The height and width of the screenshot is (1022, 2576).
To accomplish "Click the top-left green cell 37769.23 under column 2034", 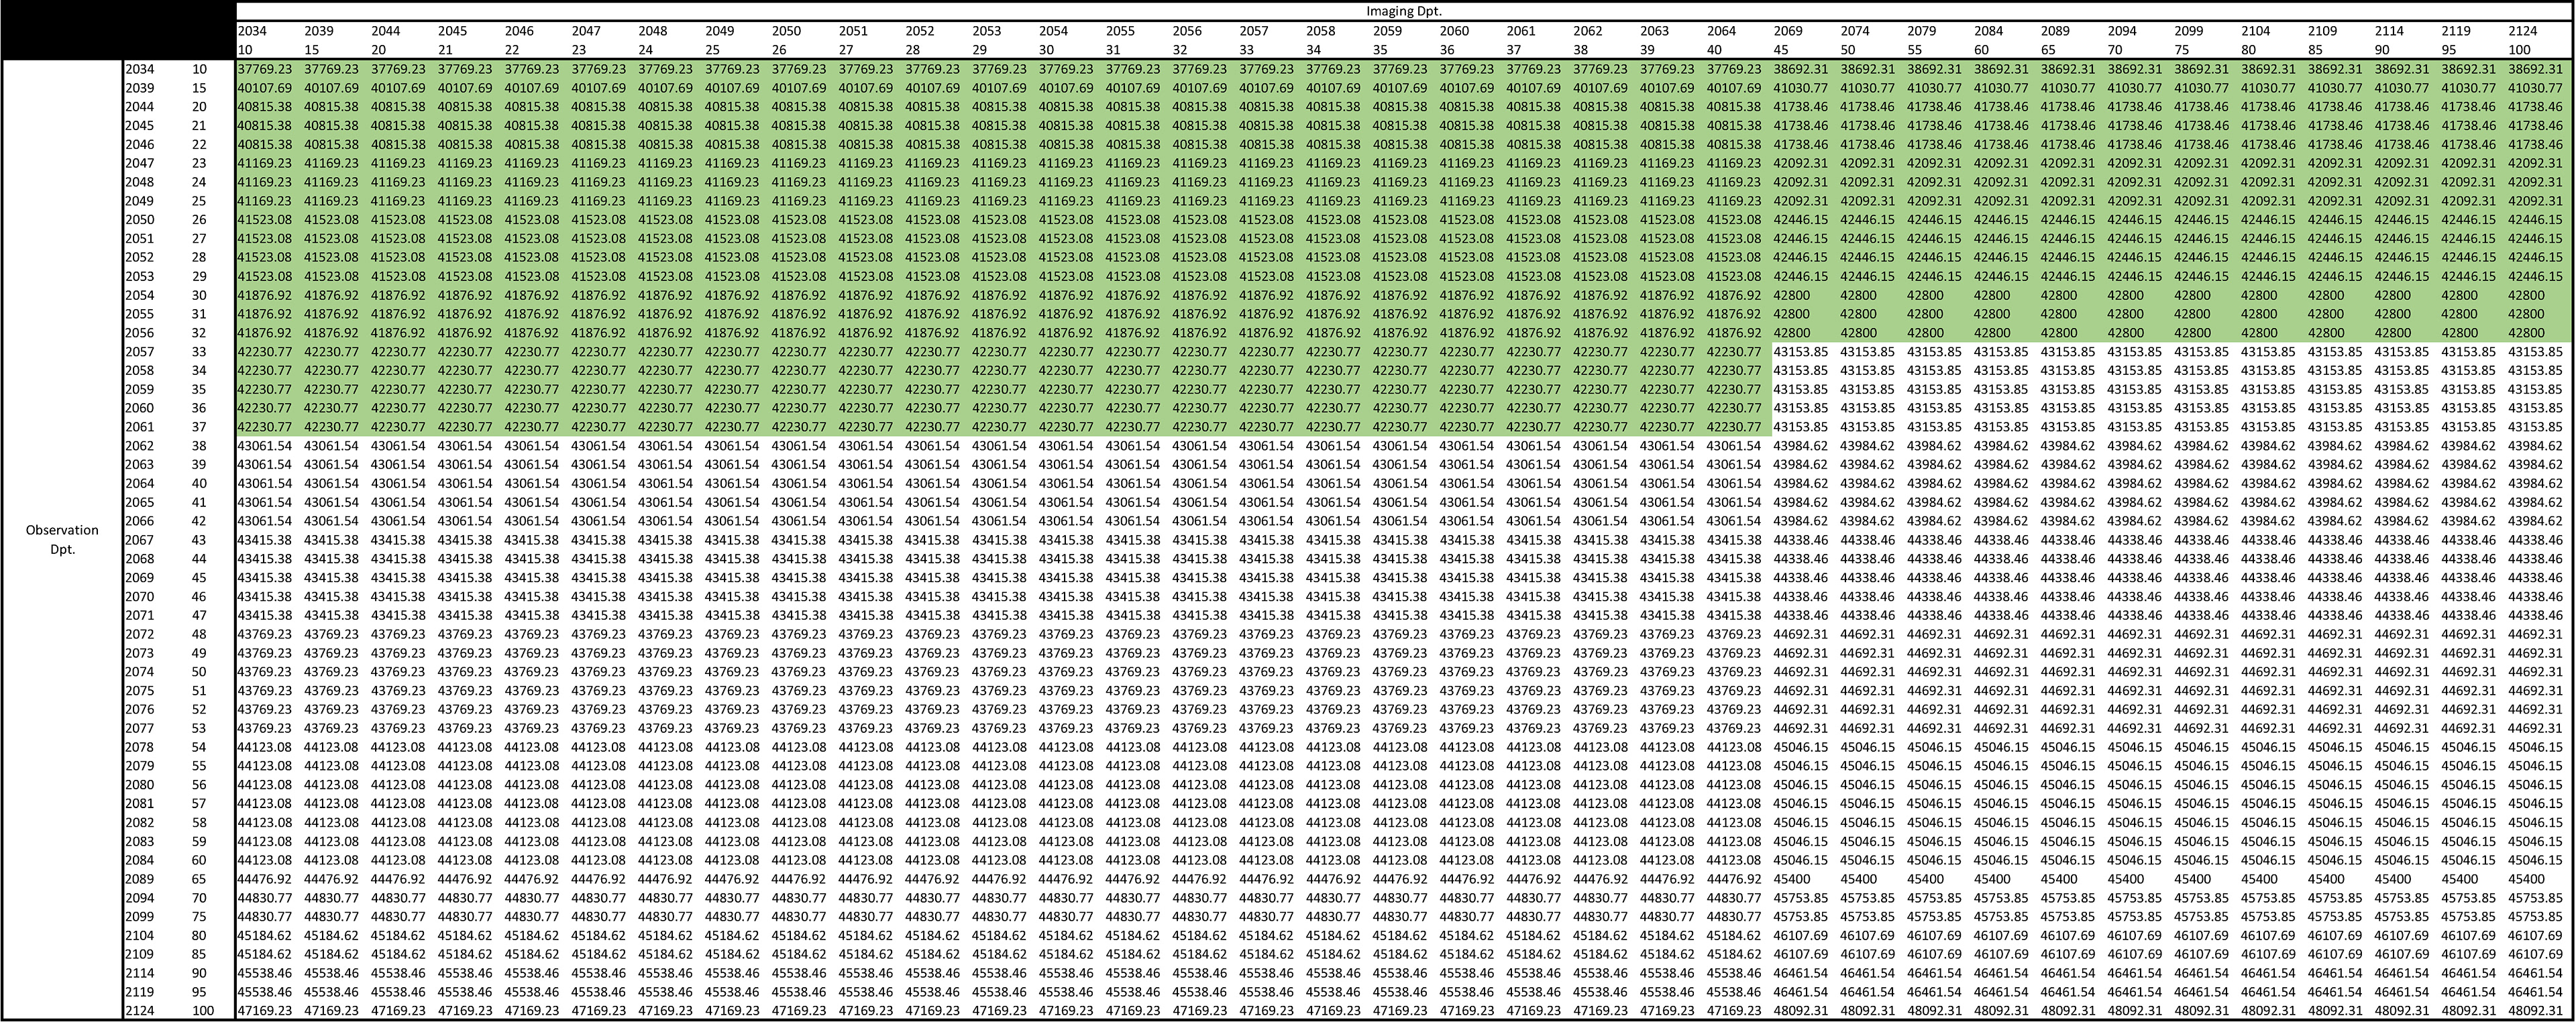I will (x=265, y=69).
